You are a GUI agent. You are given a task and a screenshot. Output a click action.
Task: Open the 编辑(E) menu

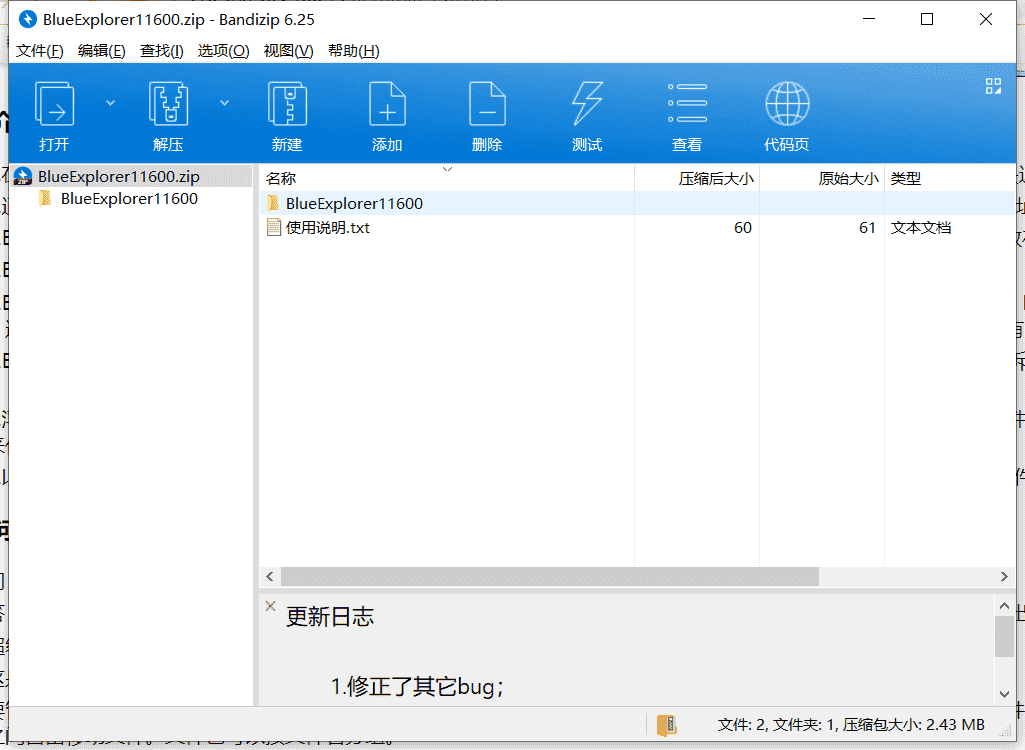(101, 51)
